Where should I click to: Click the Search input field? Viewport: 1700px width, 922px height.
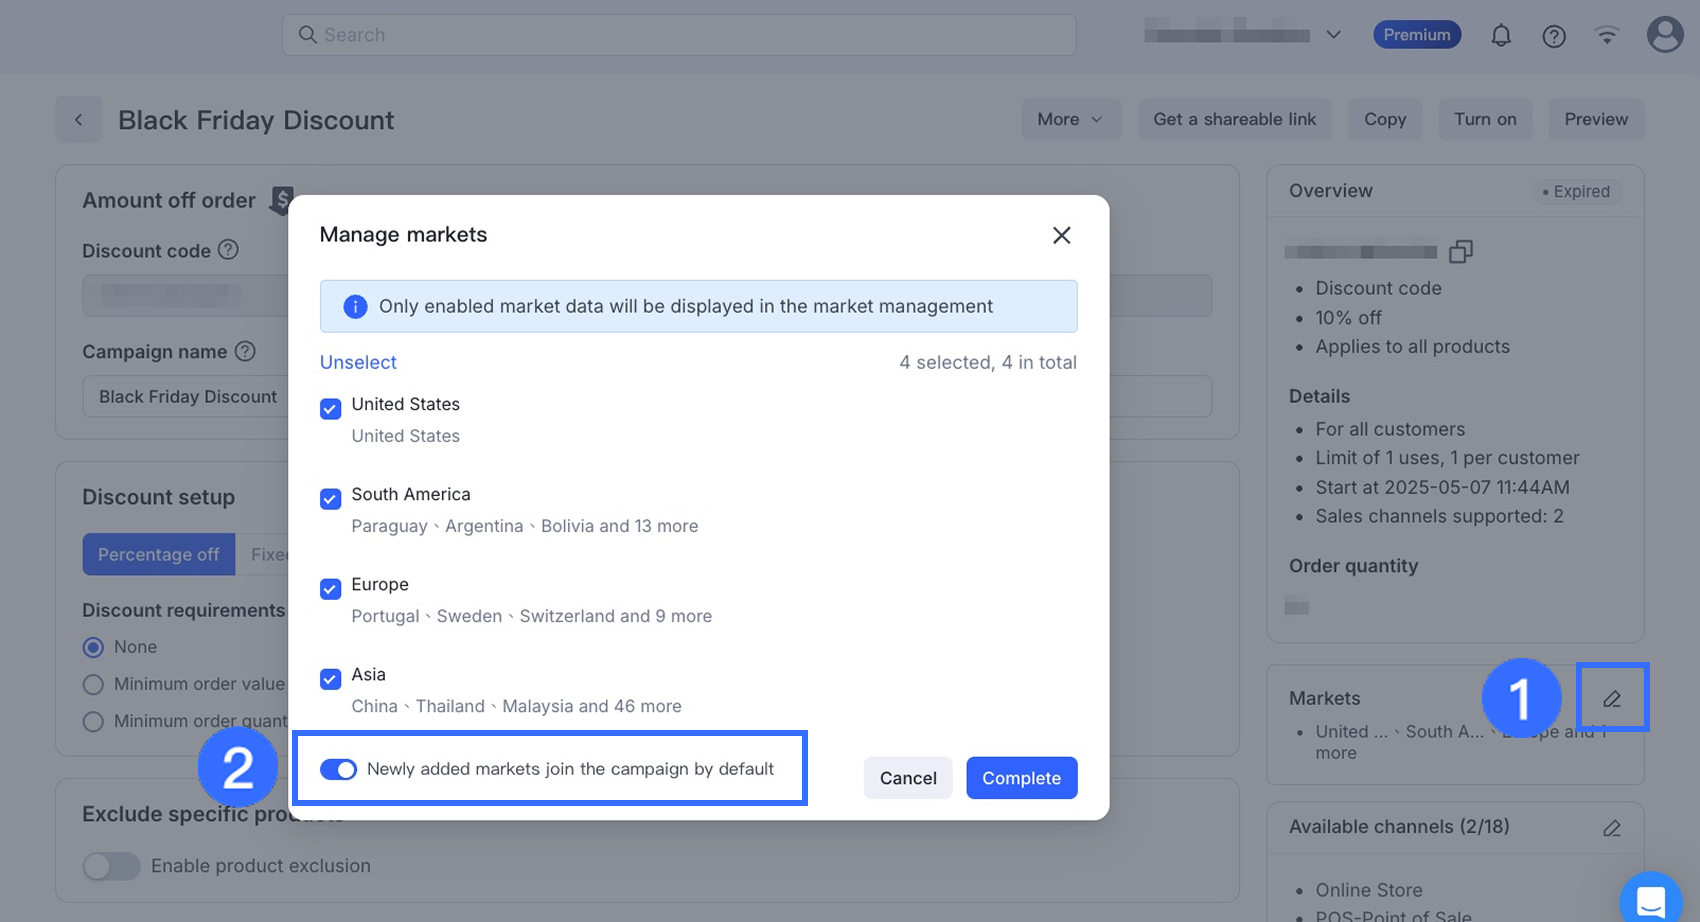point(678,35)
